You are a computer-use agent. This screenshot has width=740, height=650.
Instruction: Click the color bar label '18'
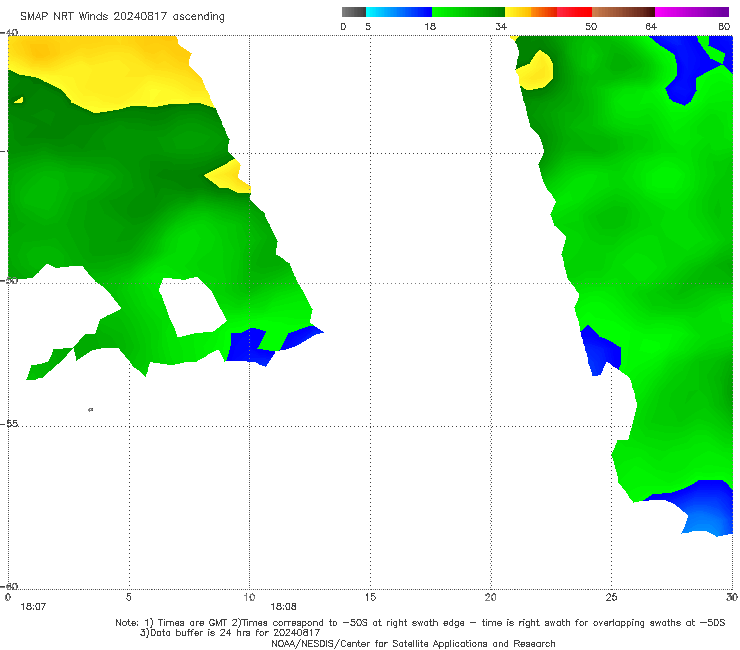(430, 26)
